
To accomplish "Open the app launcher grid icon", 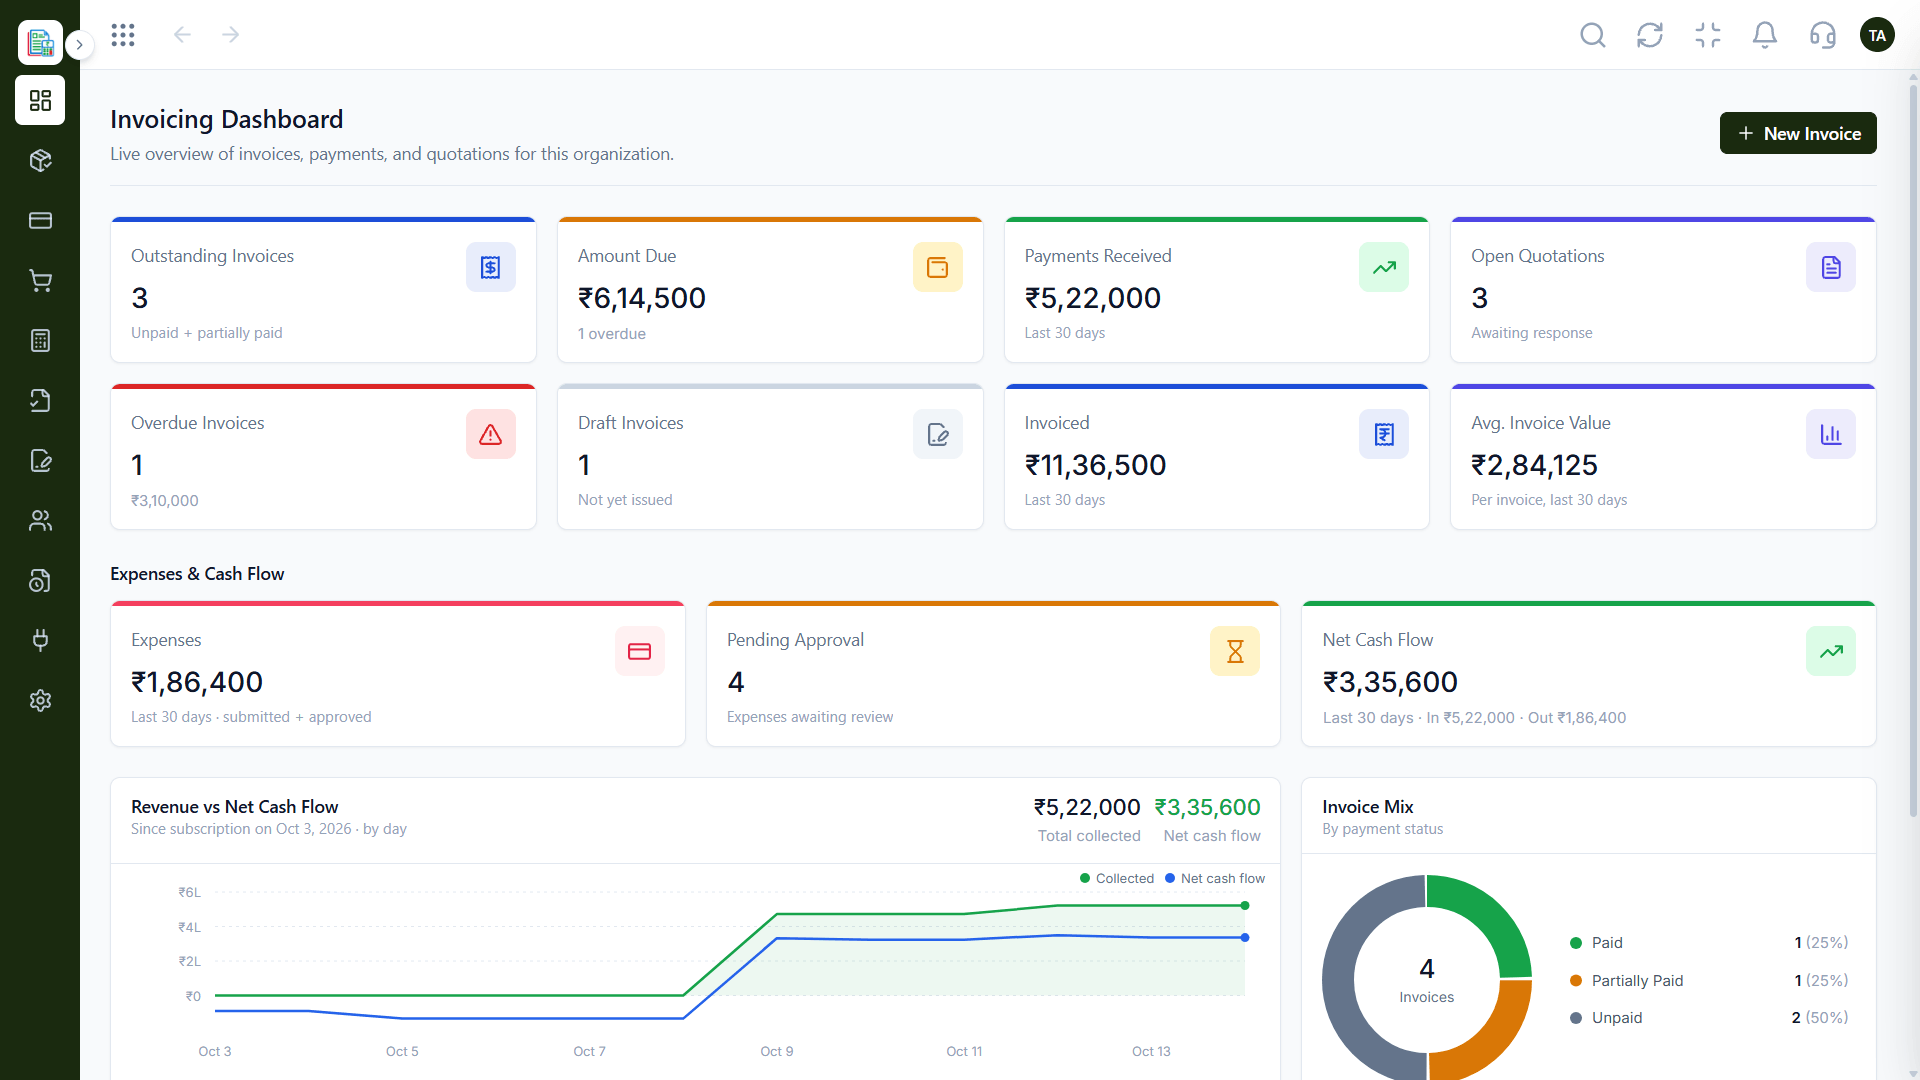I will [123, 35].
